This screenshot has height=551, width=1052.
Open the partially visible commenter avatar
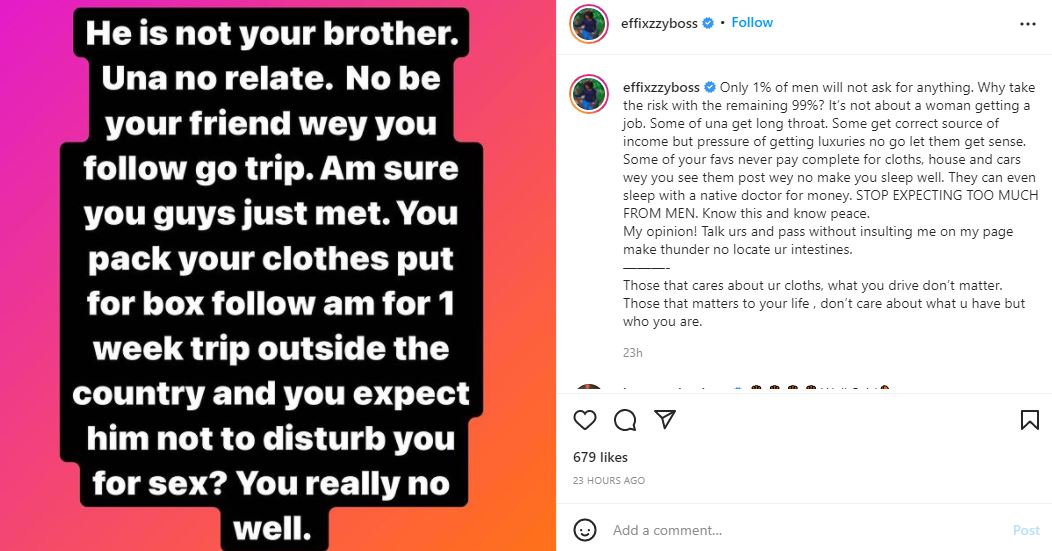[589, 388]
